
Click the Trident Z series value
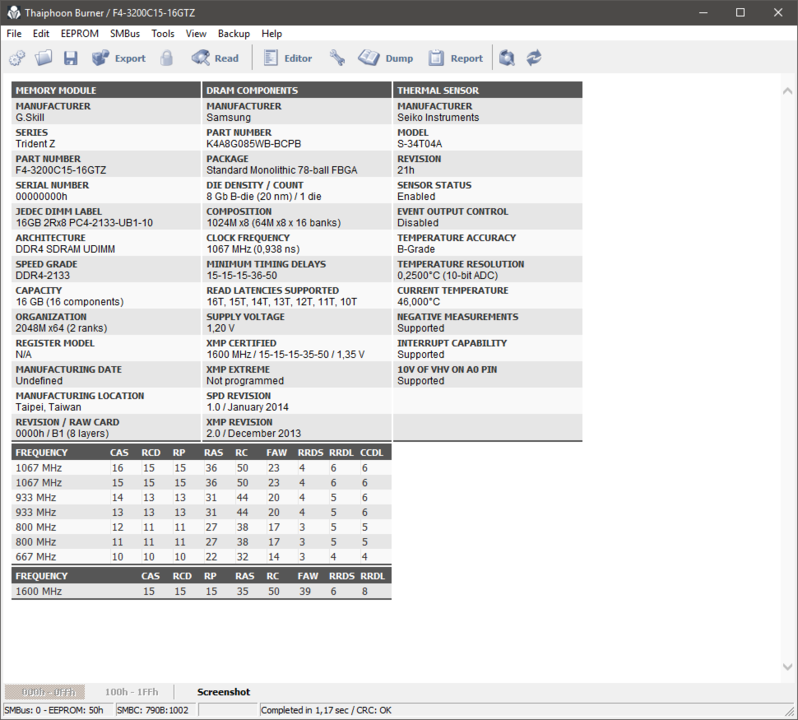(x=35, y=144)
